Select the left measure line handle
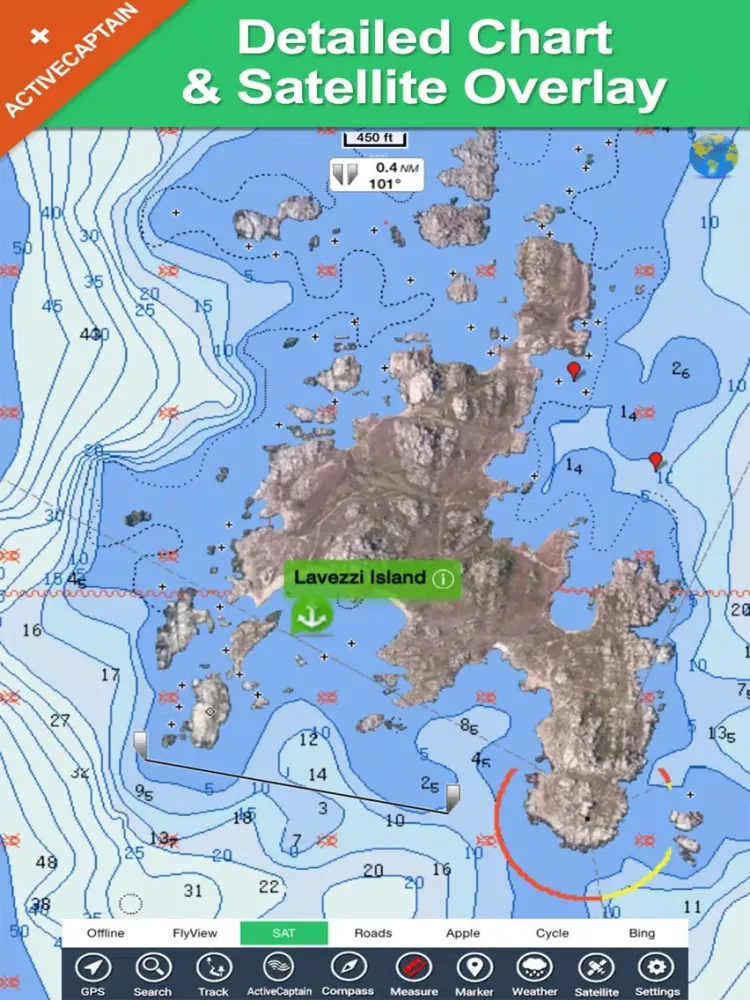The image size is (750, 1000). [x=140, y=746]
